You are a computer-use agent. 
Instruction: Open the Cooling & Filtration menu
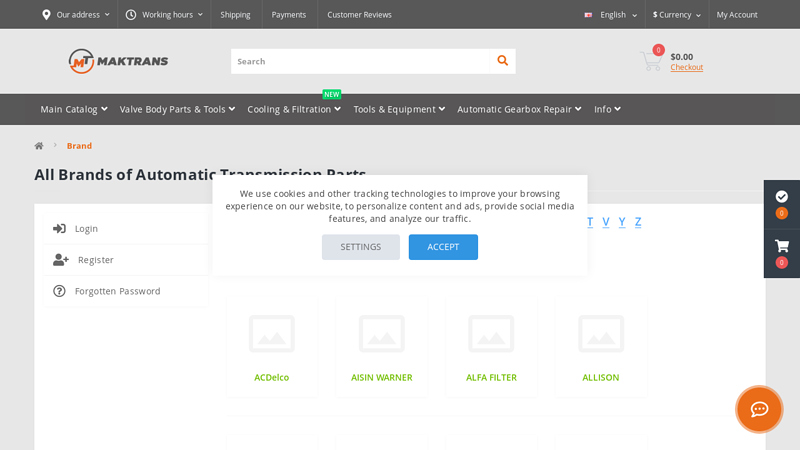[x=293, y=109]
